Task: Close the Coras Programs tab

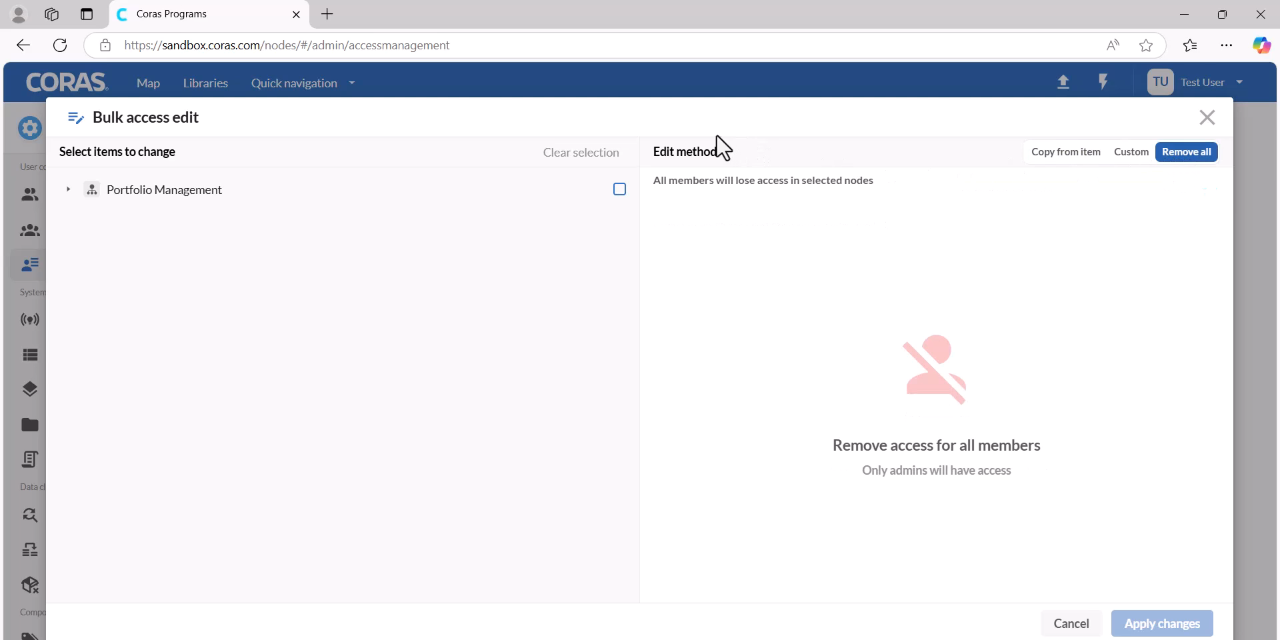Action: (296, 14)
